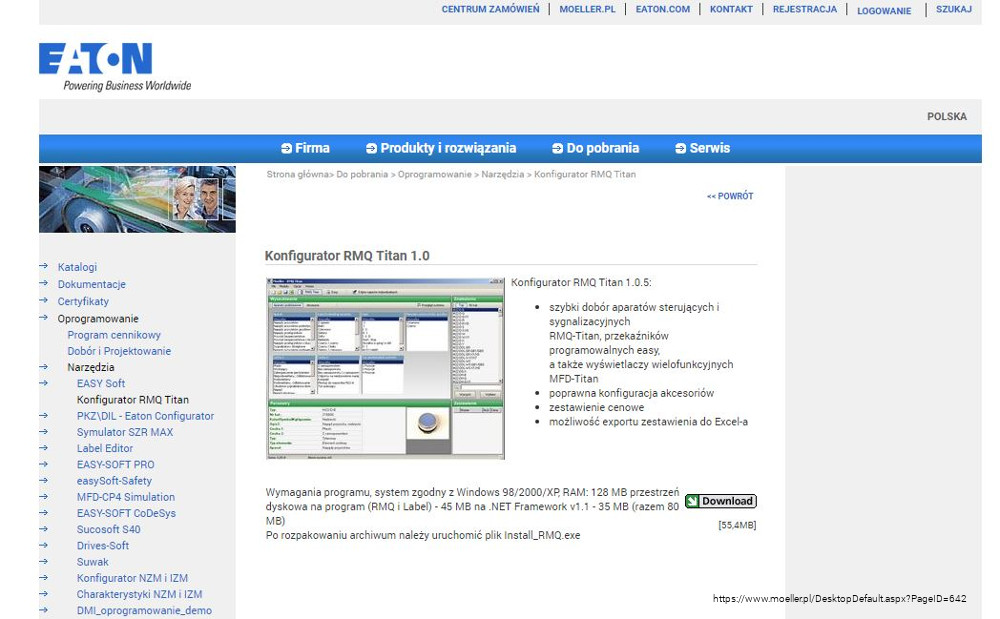Open the Do pobrania menu
1000x619 pixels.
pyautogui.click(x=602, y=149)
